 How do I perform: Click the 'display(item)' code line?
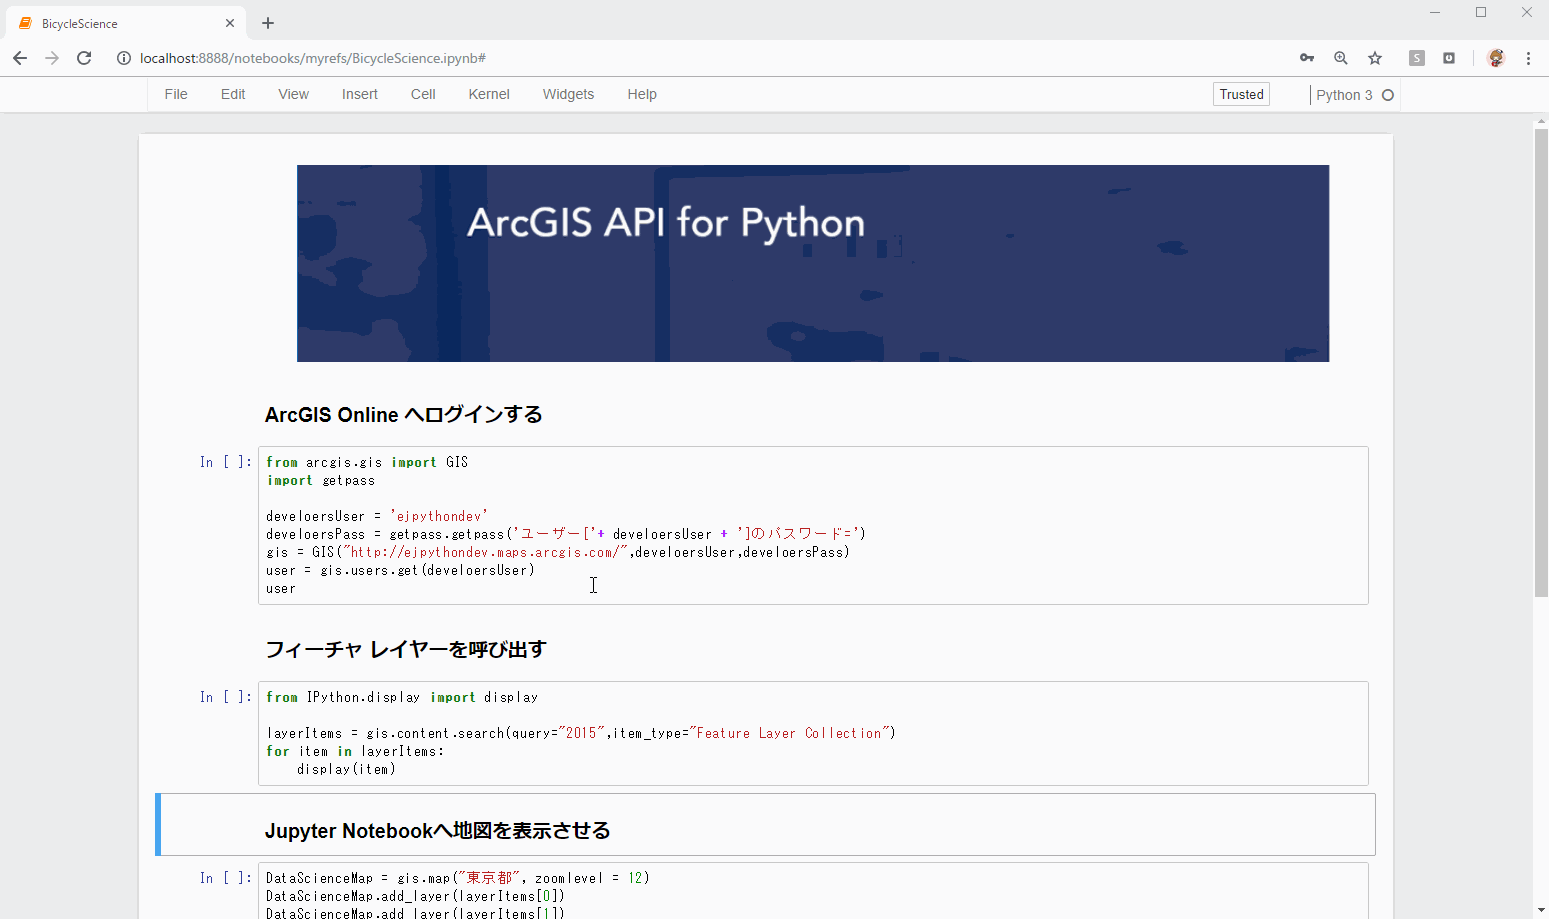(346, 769)
